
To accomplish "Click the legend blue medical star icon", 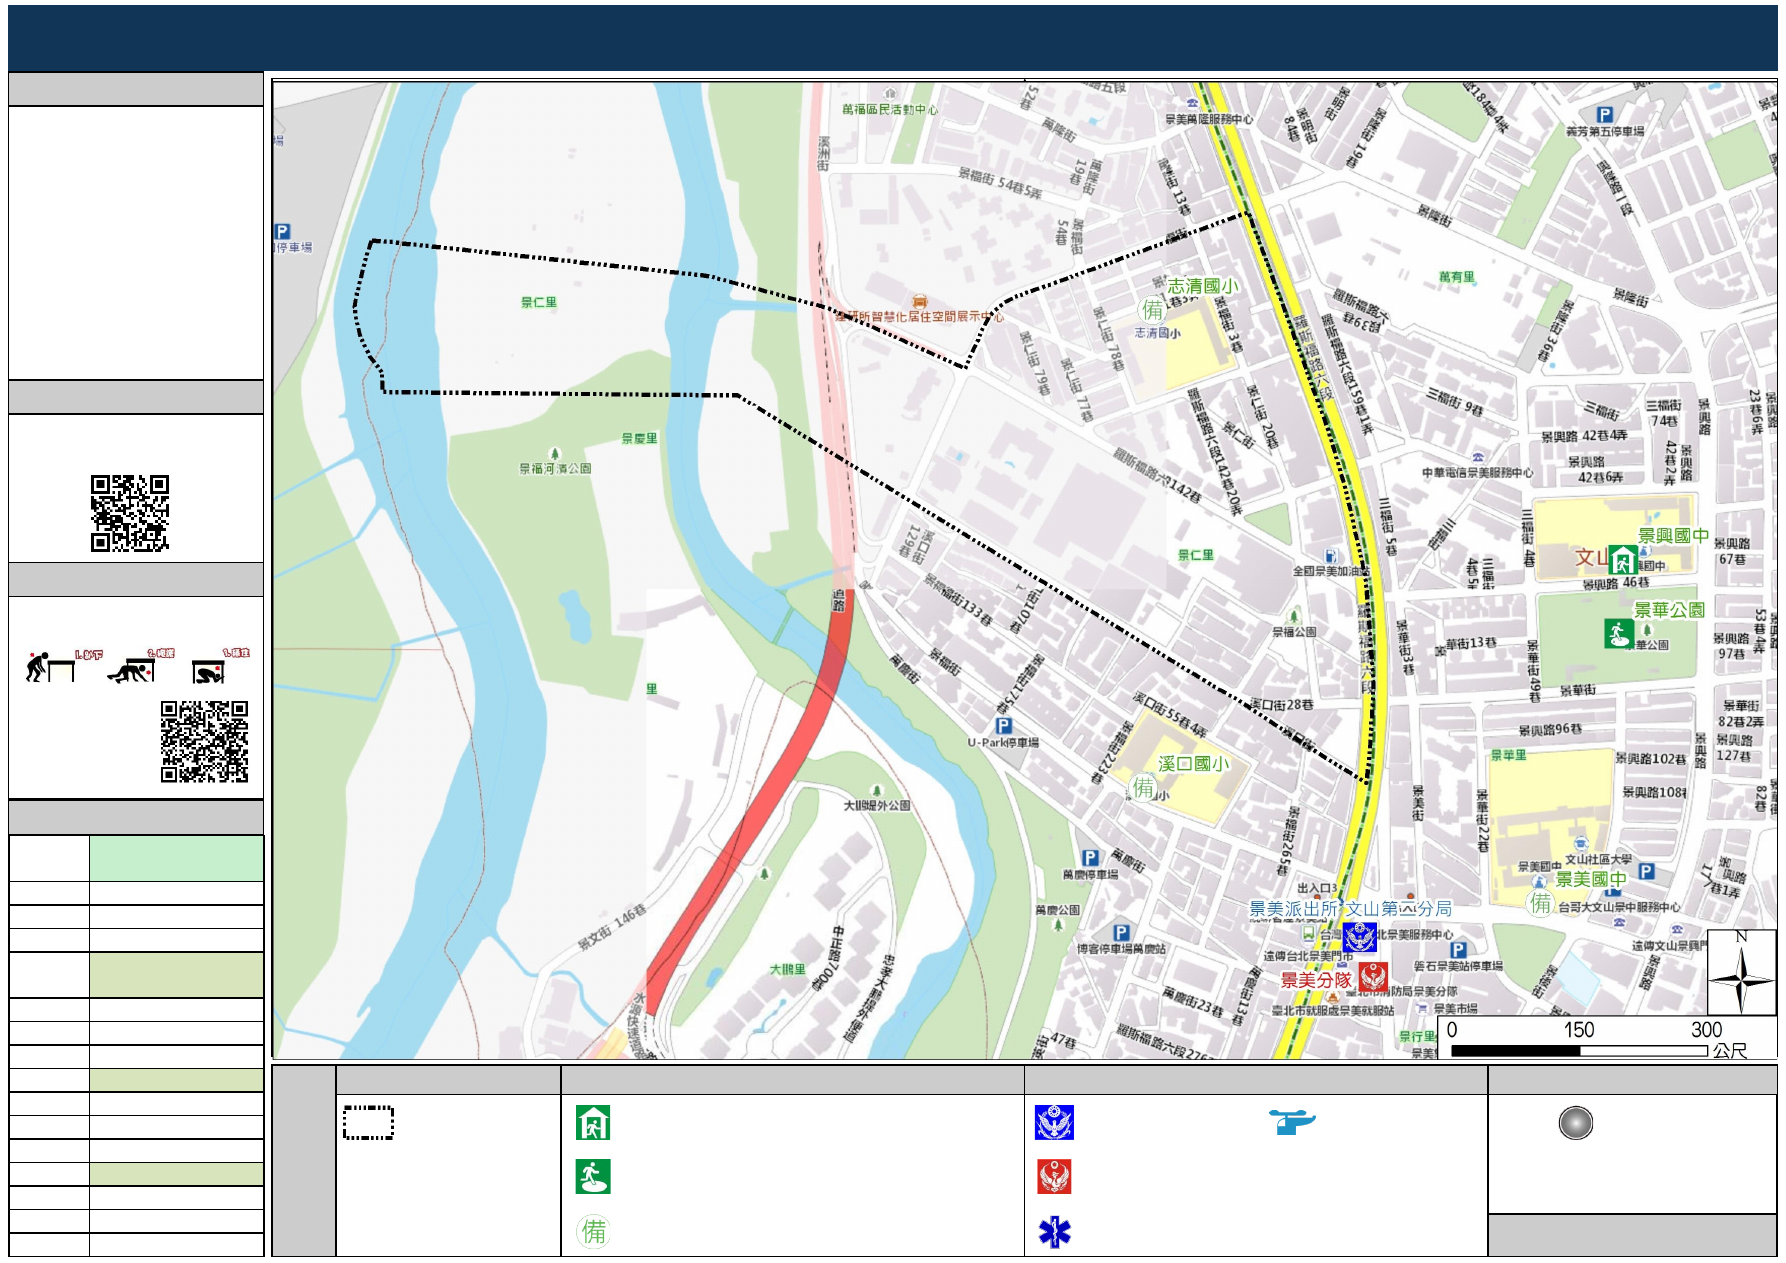I will click(x=1054, y=1231).
